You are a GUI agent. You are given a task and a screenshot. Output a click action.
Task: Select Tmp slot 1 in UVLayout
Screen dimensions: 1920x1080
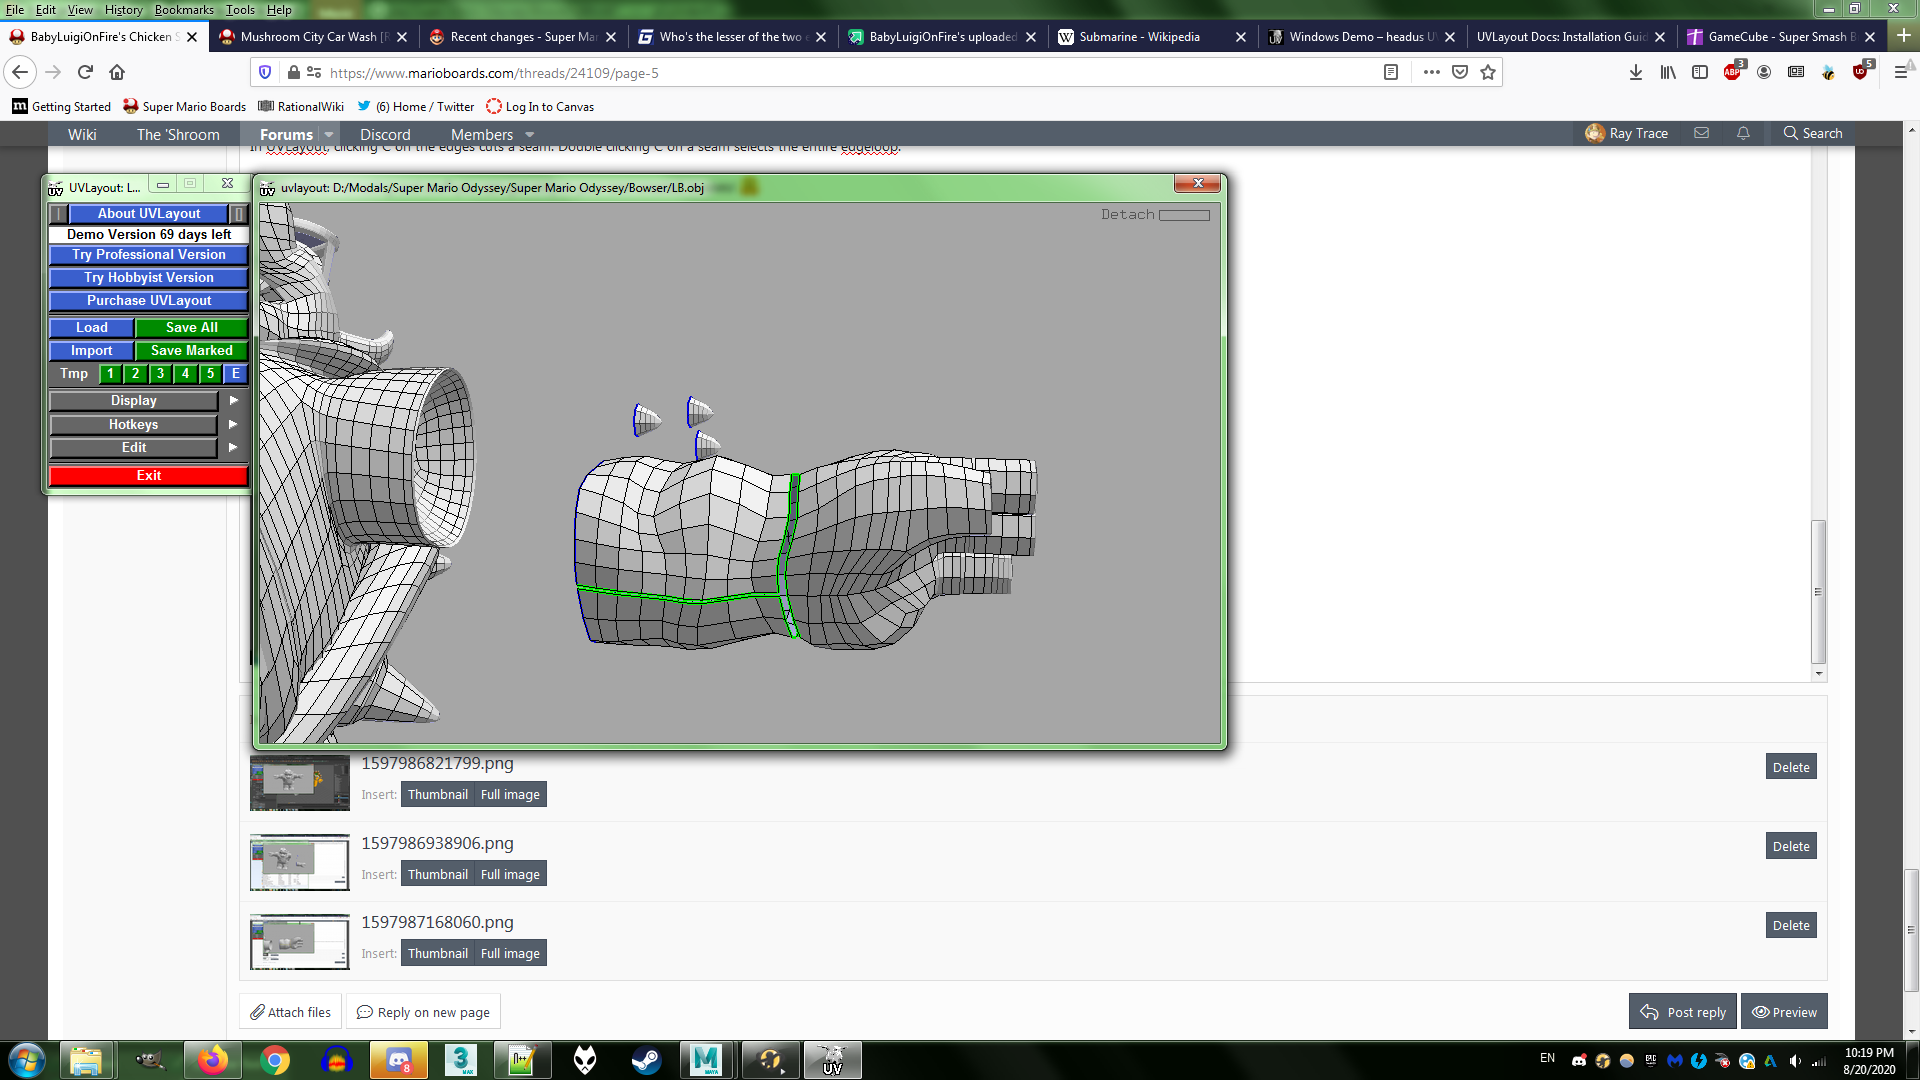click(x=110, y=374)
